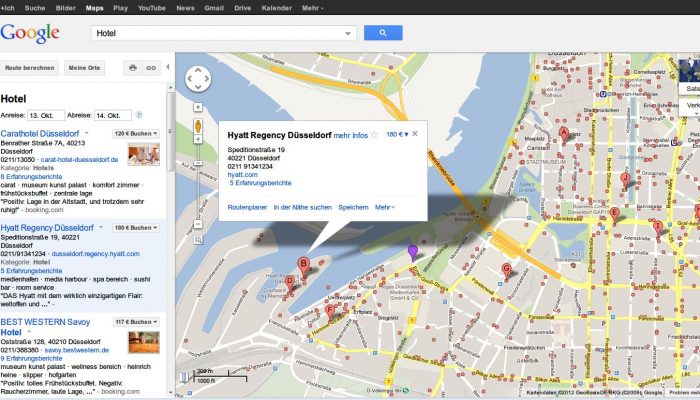This screenshot has width=700, height=400.
Task: Close the Hyatt Regency info window
Action: point(415,133)
